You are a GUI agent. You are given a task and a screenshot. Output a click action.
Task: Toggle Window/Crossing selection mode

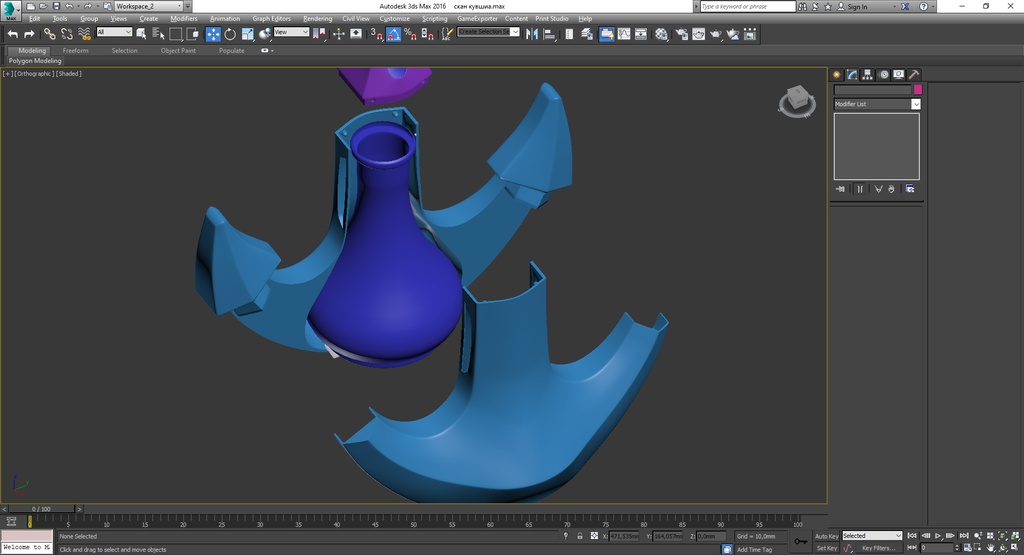[193, 34]
